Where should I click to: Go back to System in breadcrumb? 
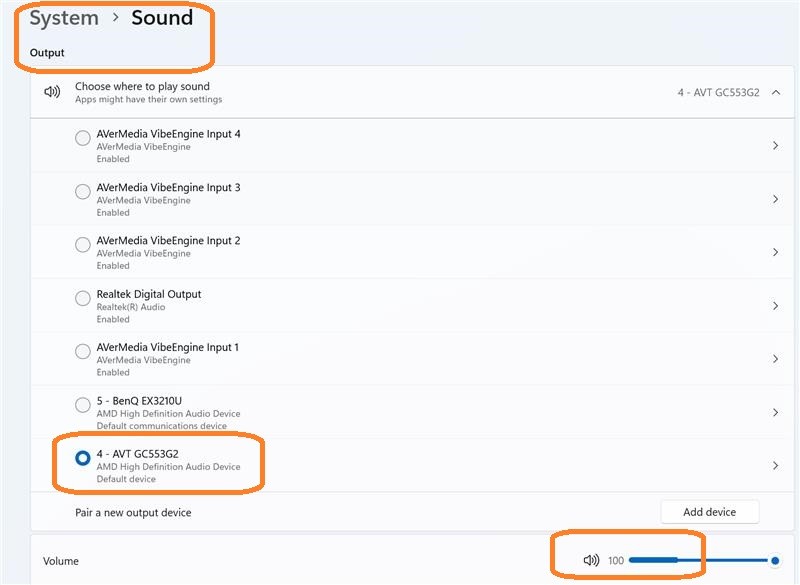click(x=64, y=18)
